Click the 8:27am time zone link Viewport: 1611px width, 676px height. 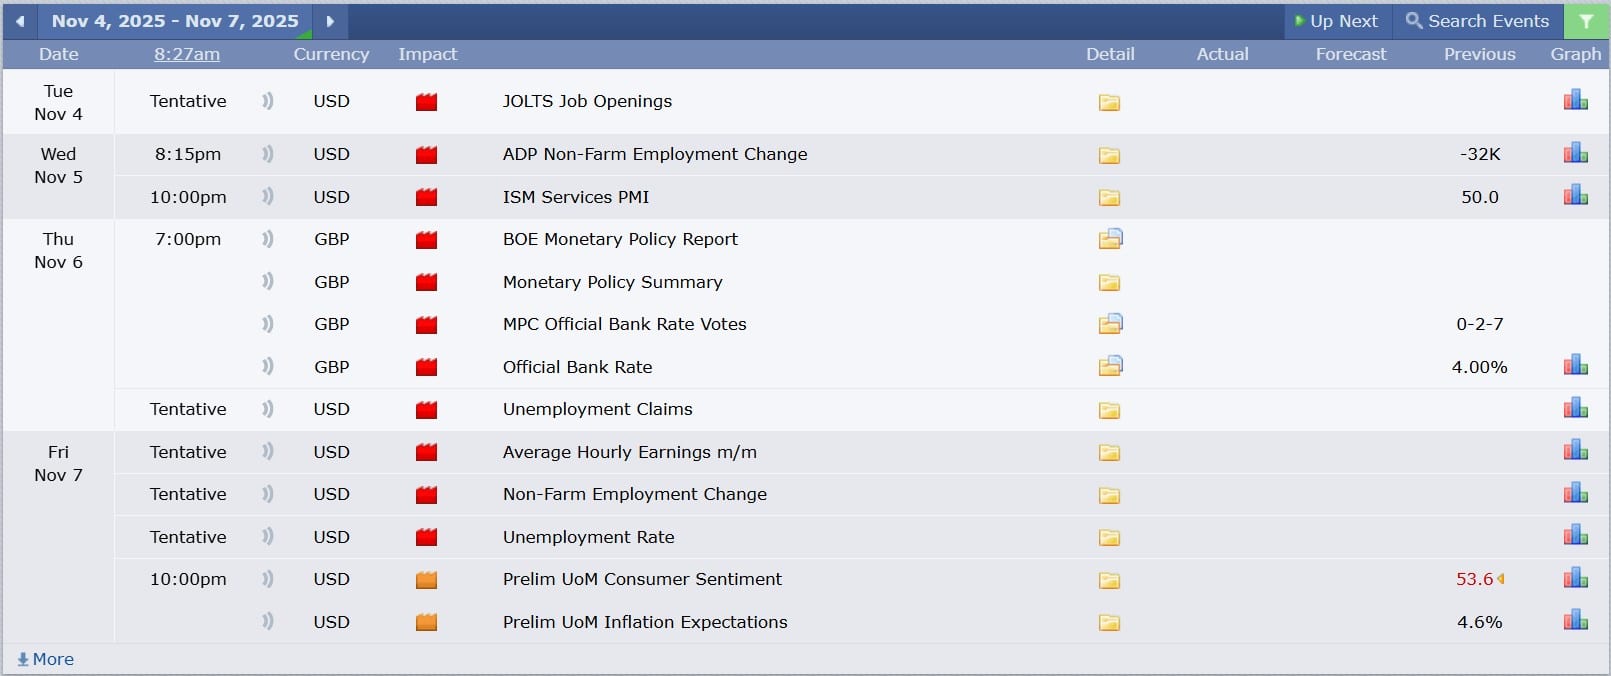pyautogui.click(x=186, y=54)
